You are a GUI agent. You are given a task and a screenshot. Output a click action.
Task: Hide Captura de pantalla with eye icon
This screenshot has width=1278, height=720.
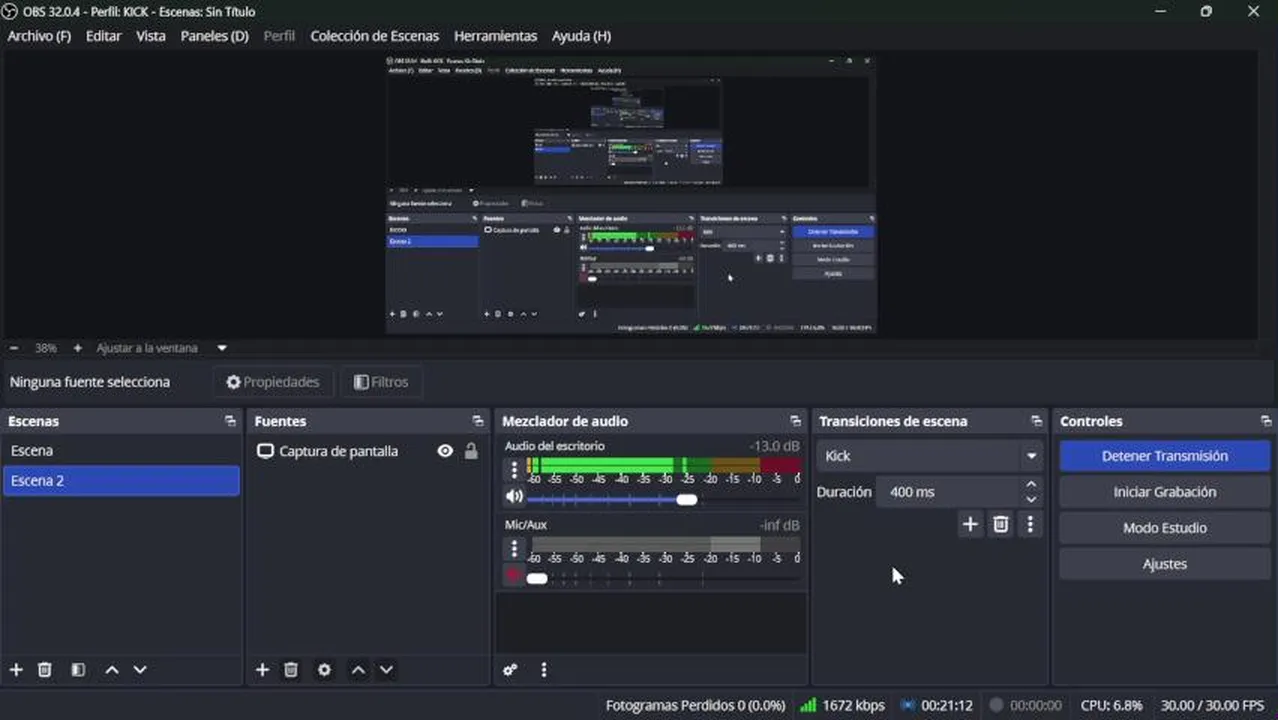pos(445,451)
